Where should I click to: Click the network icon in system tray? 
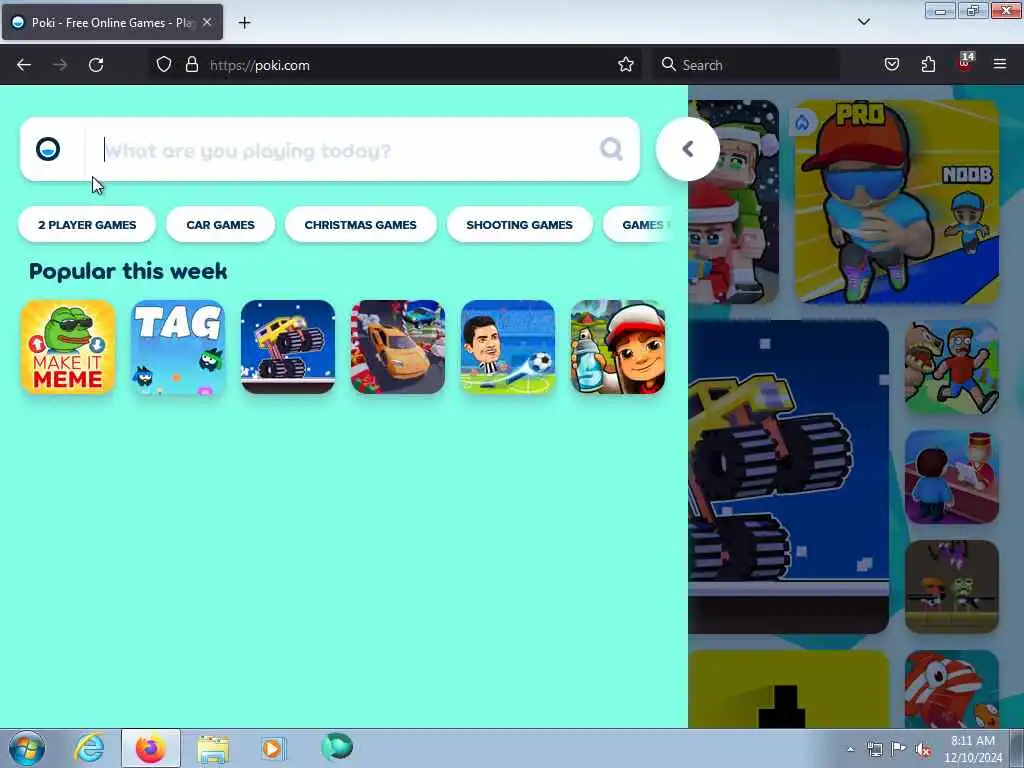pyautogui.click(x=874, y=749)
